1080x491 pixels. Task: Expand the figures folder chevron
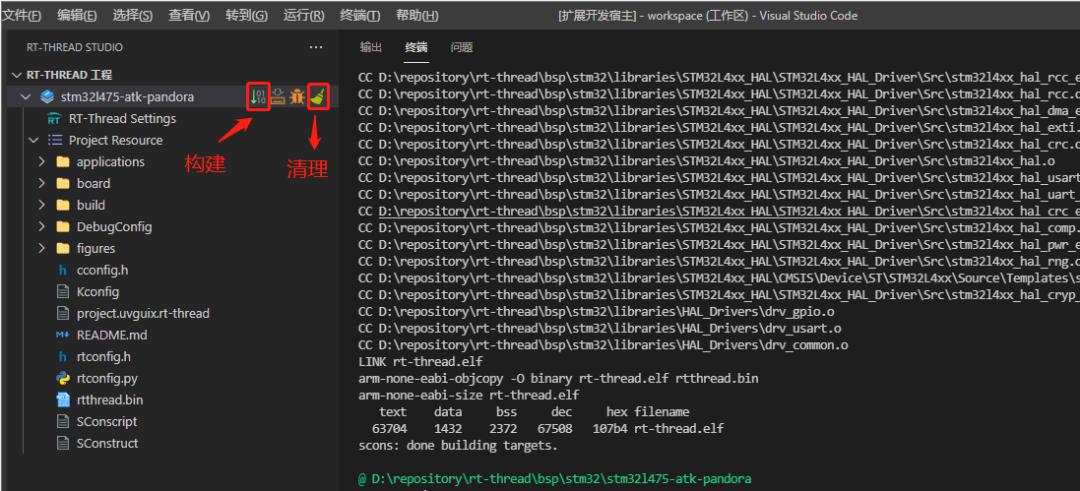pyautogui.click(x=42, y=248)
